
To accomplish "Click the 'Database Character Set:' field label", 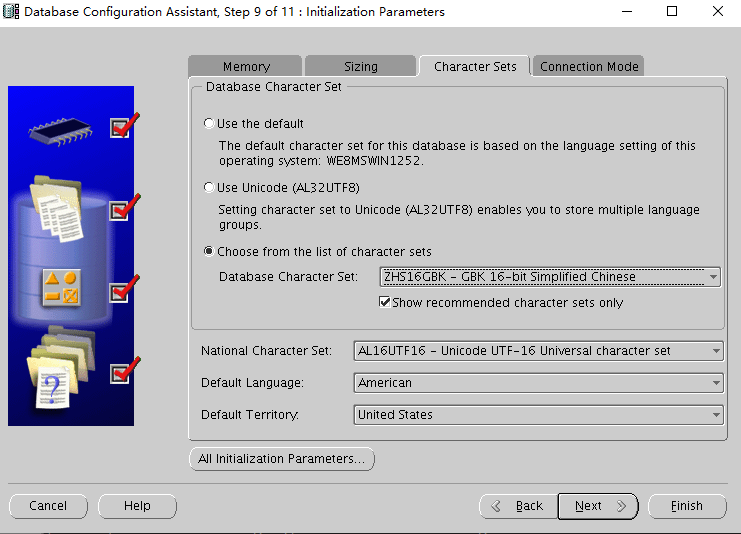I will point(288,276).
